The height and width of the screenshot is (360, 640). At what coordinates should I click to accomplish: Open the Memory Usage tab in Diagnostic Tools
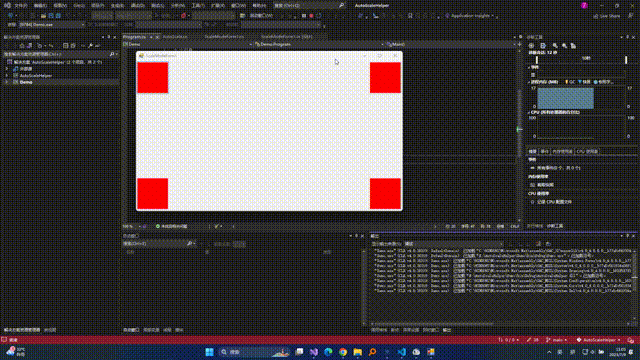click(562, 151)
